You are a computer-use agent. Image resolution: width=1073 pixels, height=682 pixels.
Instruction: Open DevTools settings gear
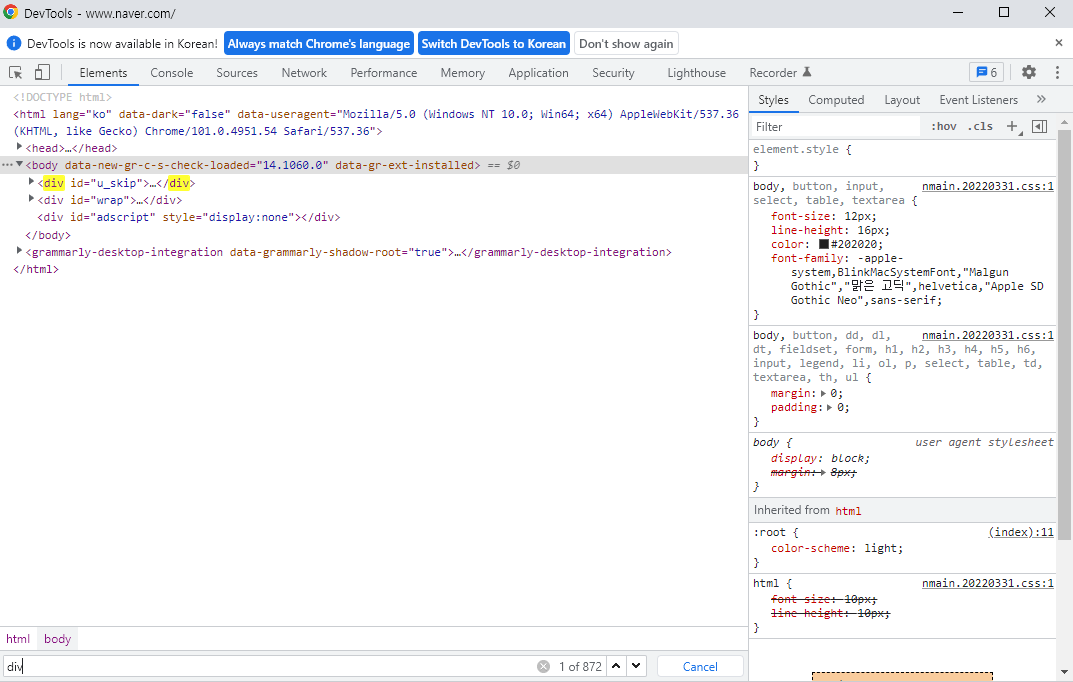(1029, 73)
